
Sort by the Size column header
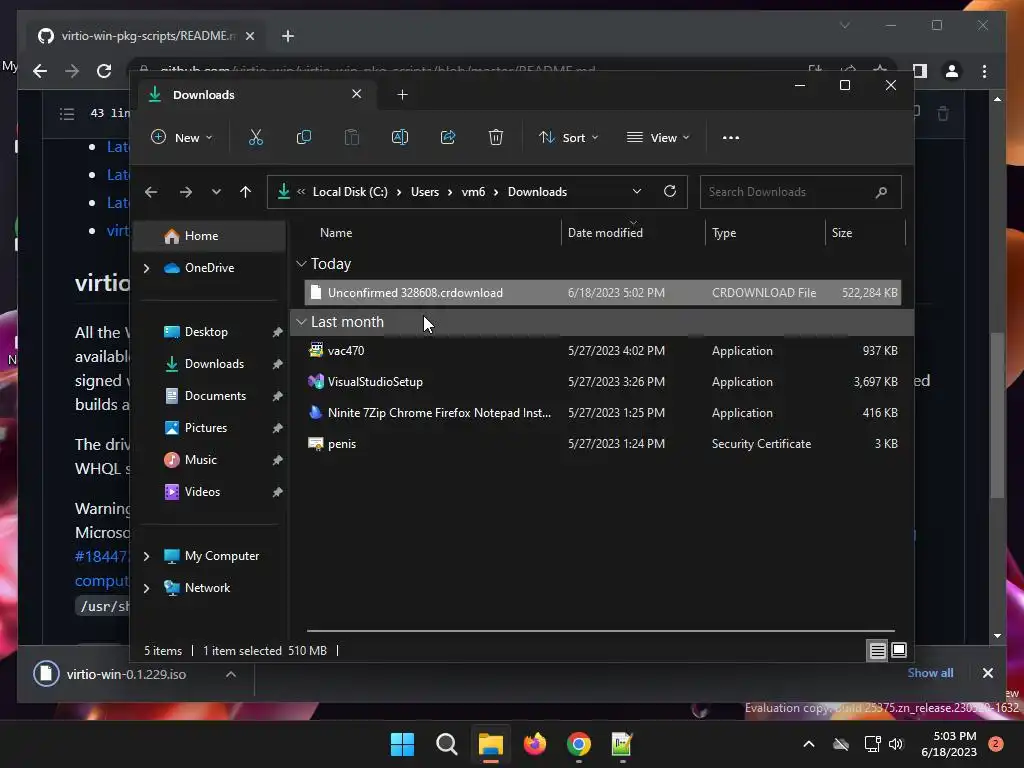pos(842,232)
